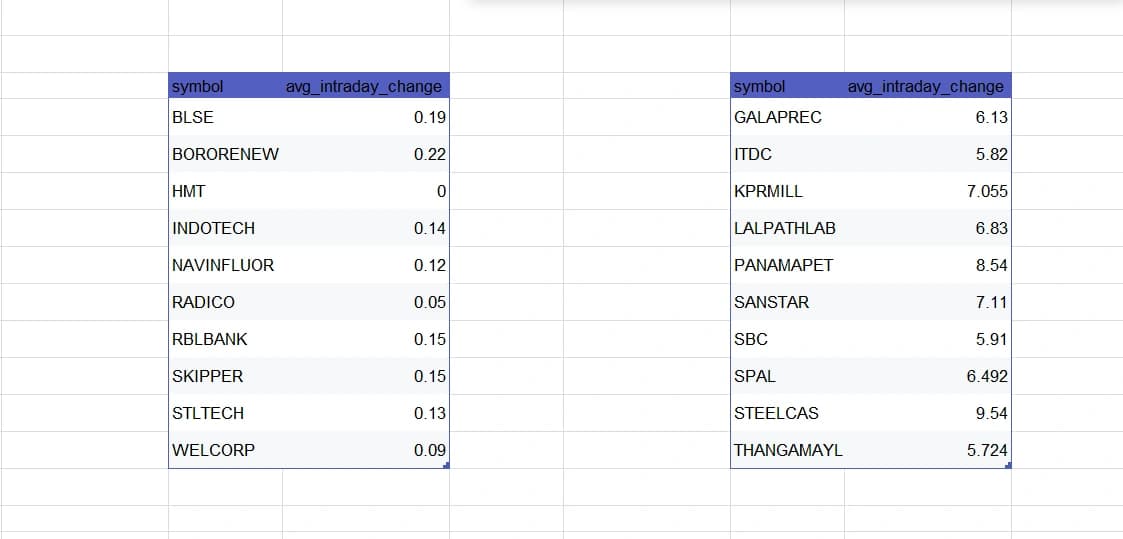Select the STEELCAS symbol cell
This screenshot has height=539, width=1123.
point(787,413)
